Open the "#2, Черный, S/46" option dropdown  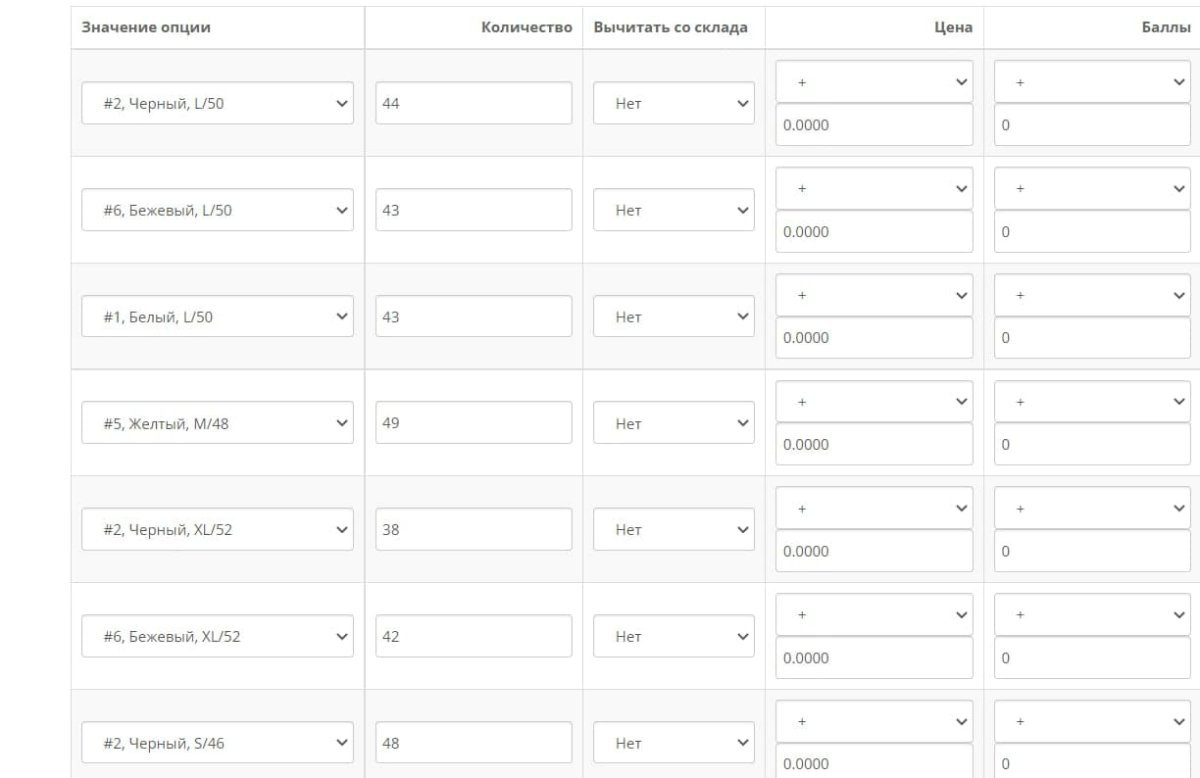(x=217, y=743)
